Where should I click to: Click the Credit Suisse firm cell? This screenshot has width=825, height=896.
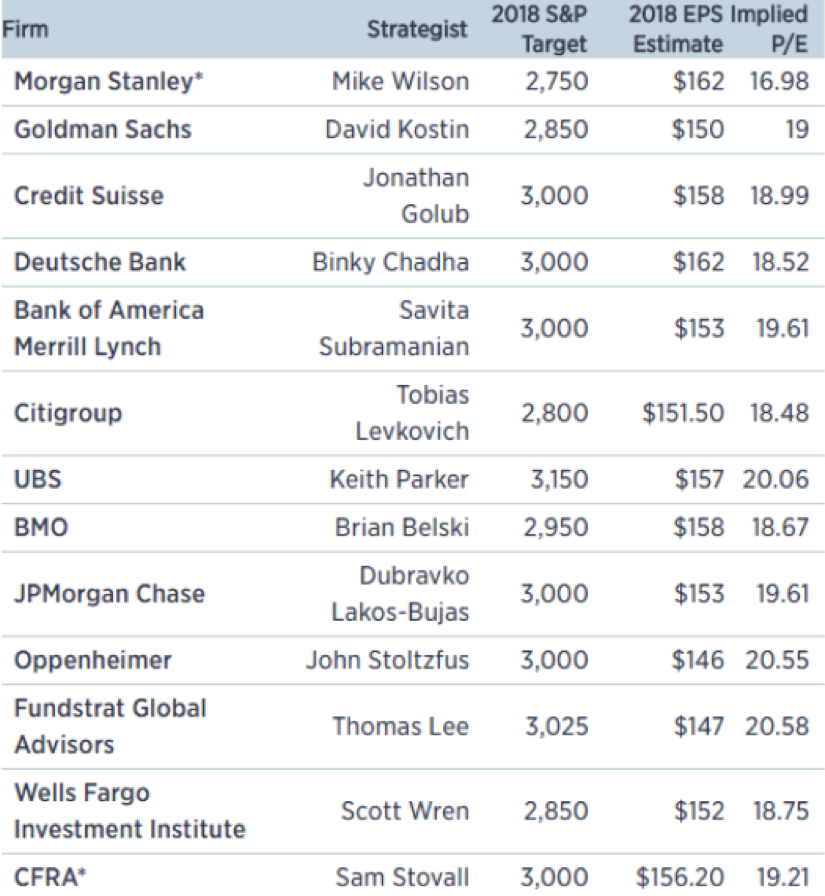coord(88,195)
